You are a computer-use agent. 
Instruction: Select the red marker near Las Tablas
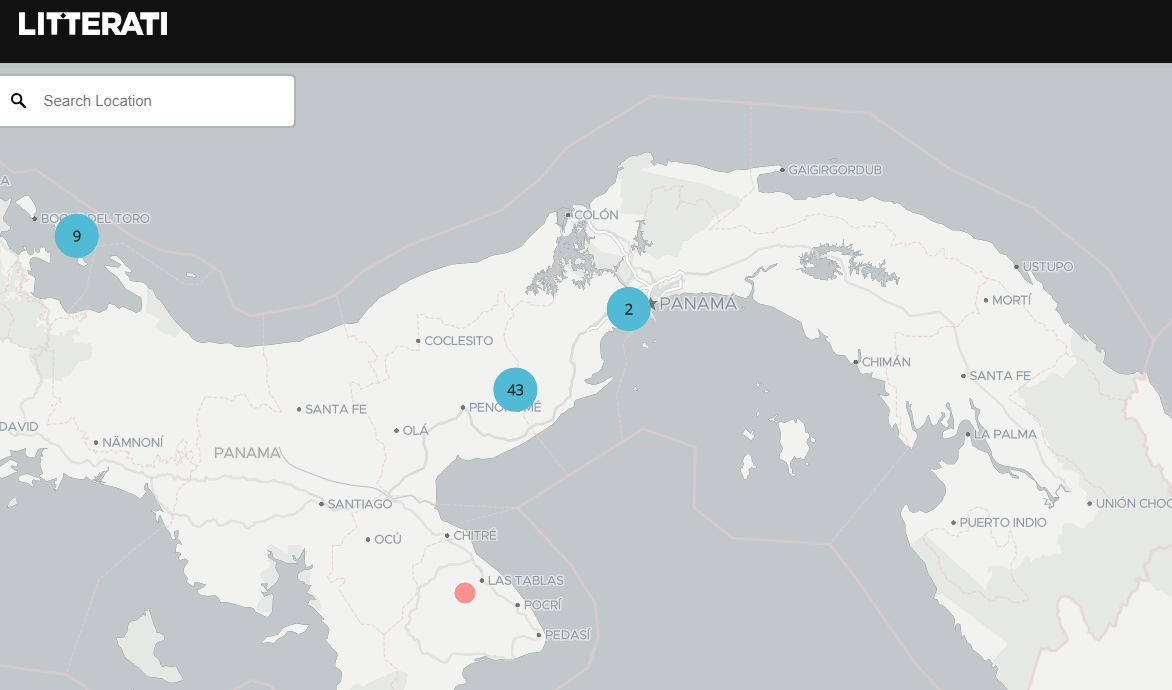point(464,593)
